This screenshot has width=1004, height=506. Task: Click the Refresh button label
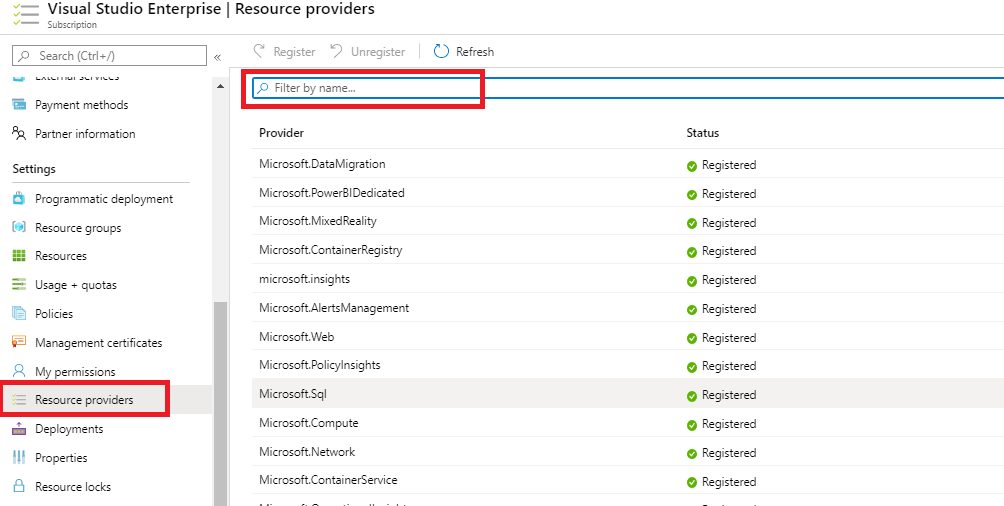click(x=474, y=52)
